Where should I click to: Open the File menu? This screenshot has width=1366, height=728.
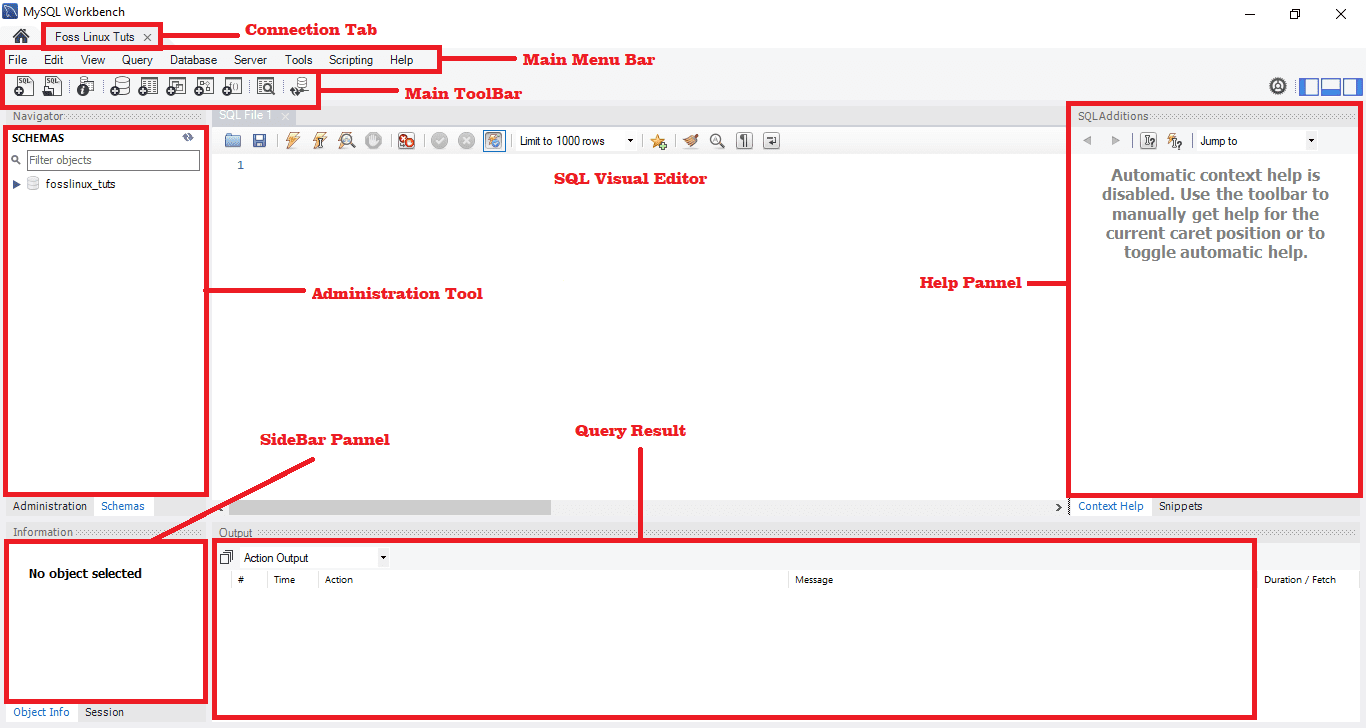pos(18,60)
